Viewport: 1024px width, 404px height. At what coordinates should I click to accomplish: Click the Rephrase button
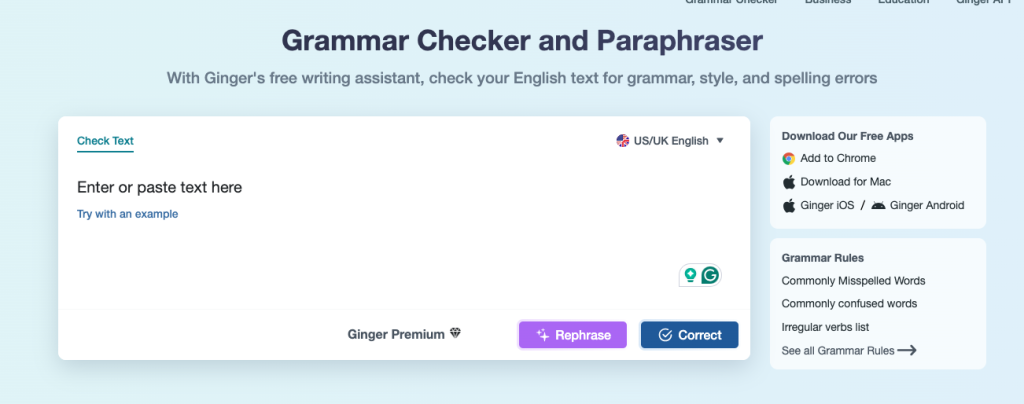tap(573, 335)
